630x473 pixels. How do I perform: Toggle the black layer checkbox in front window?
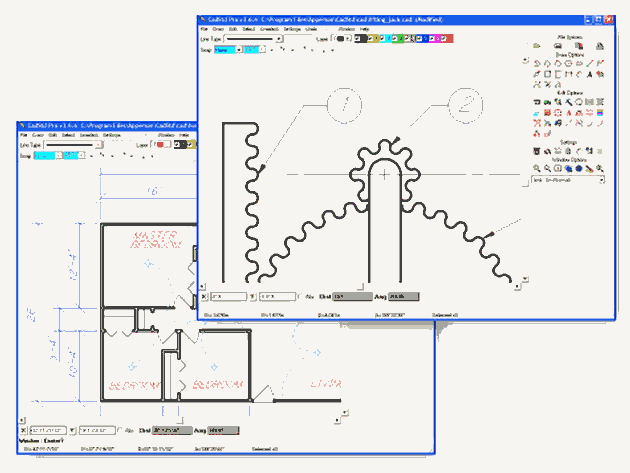[x=358, y=39]
